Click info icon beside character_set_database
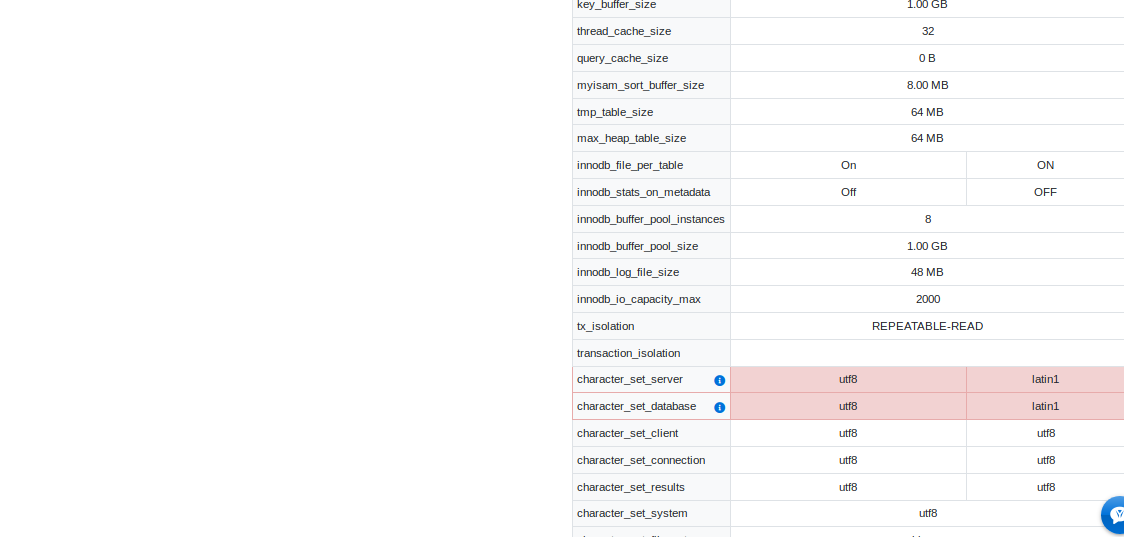Viewport: 1124px width, 537px height. tap(720, 407)
